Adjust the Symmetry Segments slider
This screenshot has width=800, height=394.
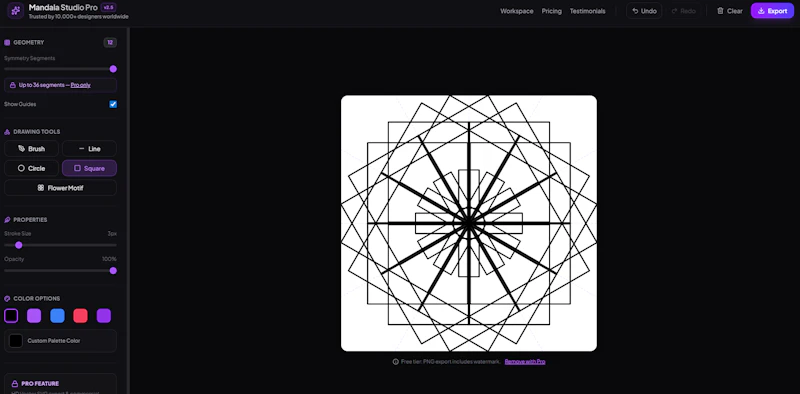click(60, 69)
